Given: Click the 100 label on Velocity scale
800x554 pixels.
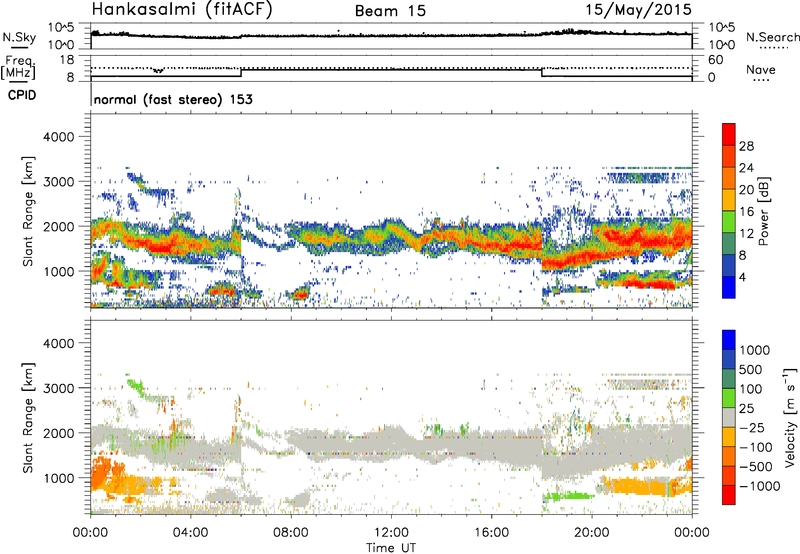Looking at the screenshot, I should click(x=751, y=389).
